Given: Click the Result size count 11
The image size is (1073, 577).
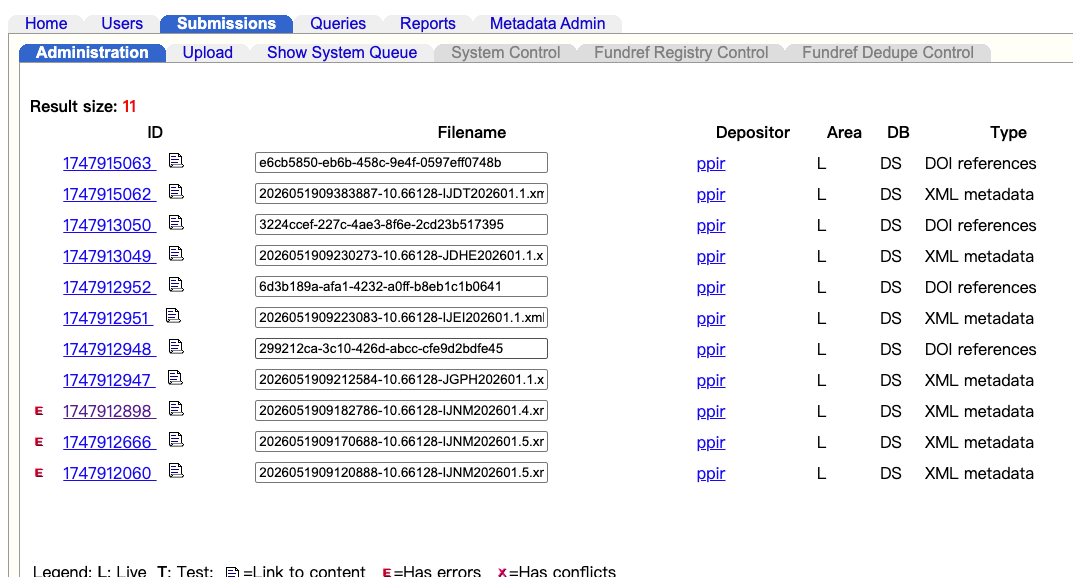Looking at the screenshot, I should tap(129, 107).
